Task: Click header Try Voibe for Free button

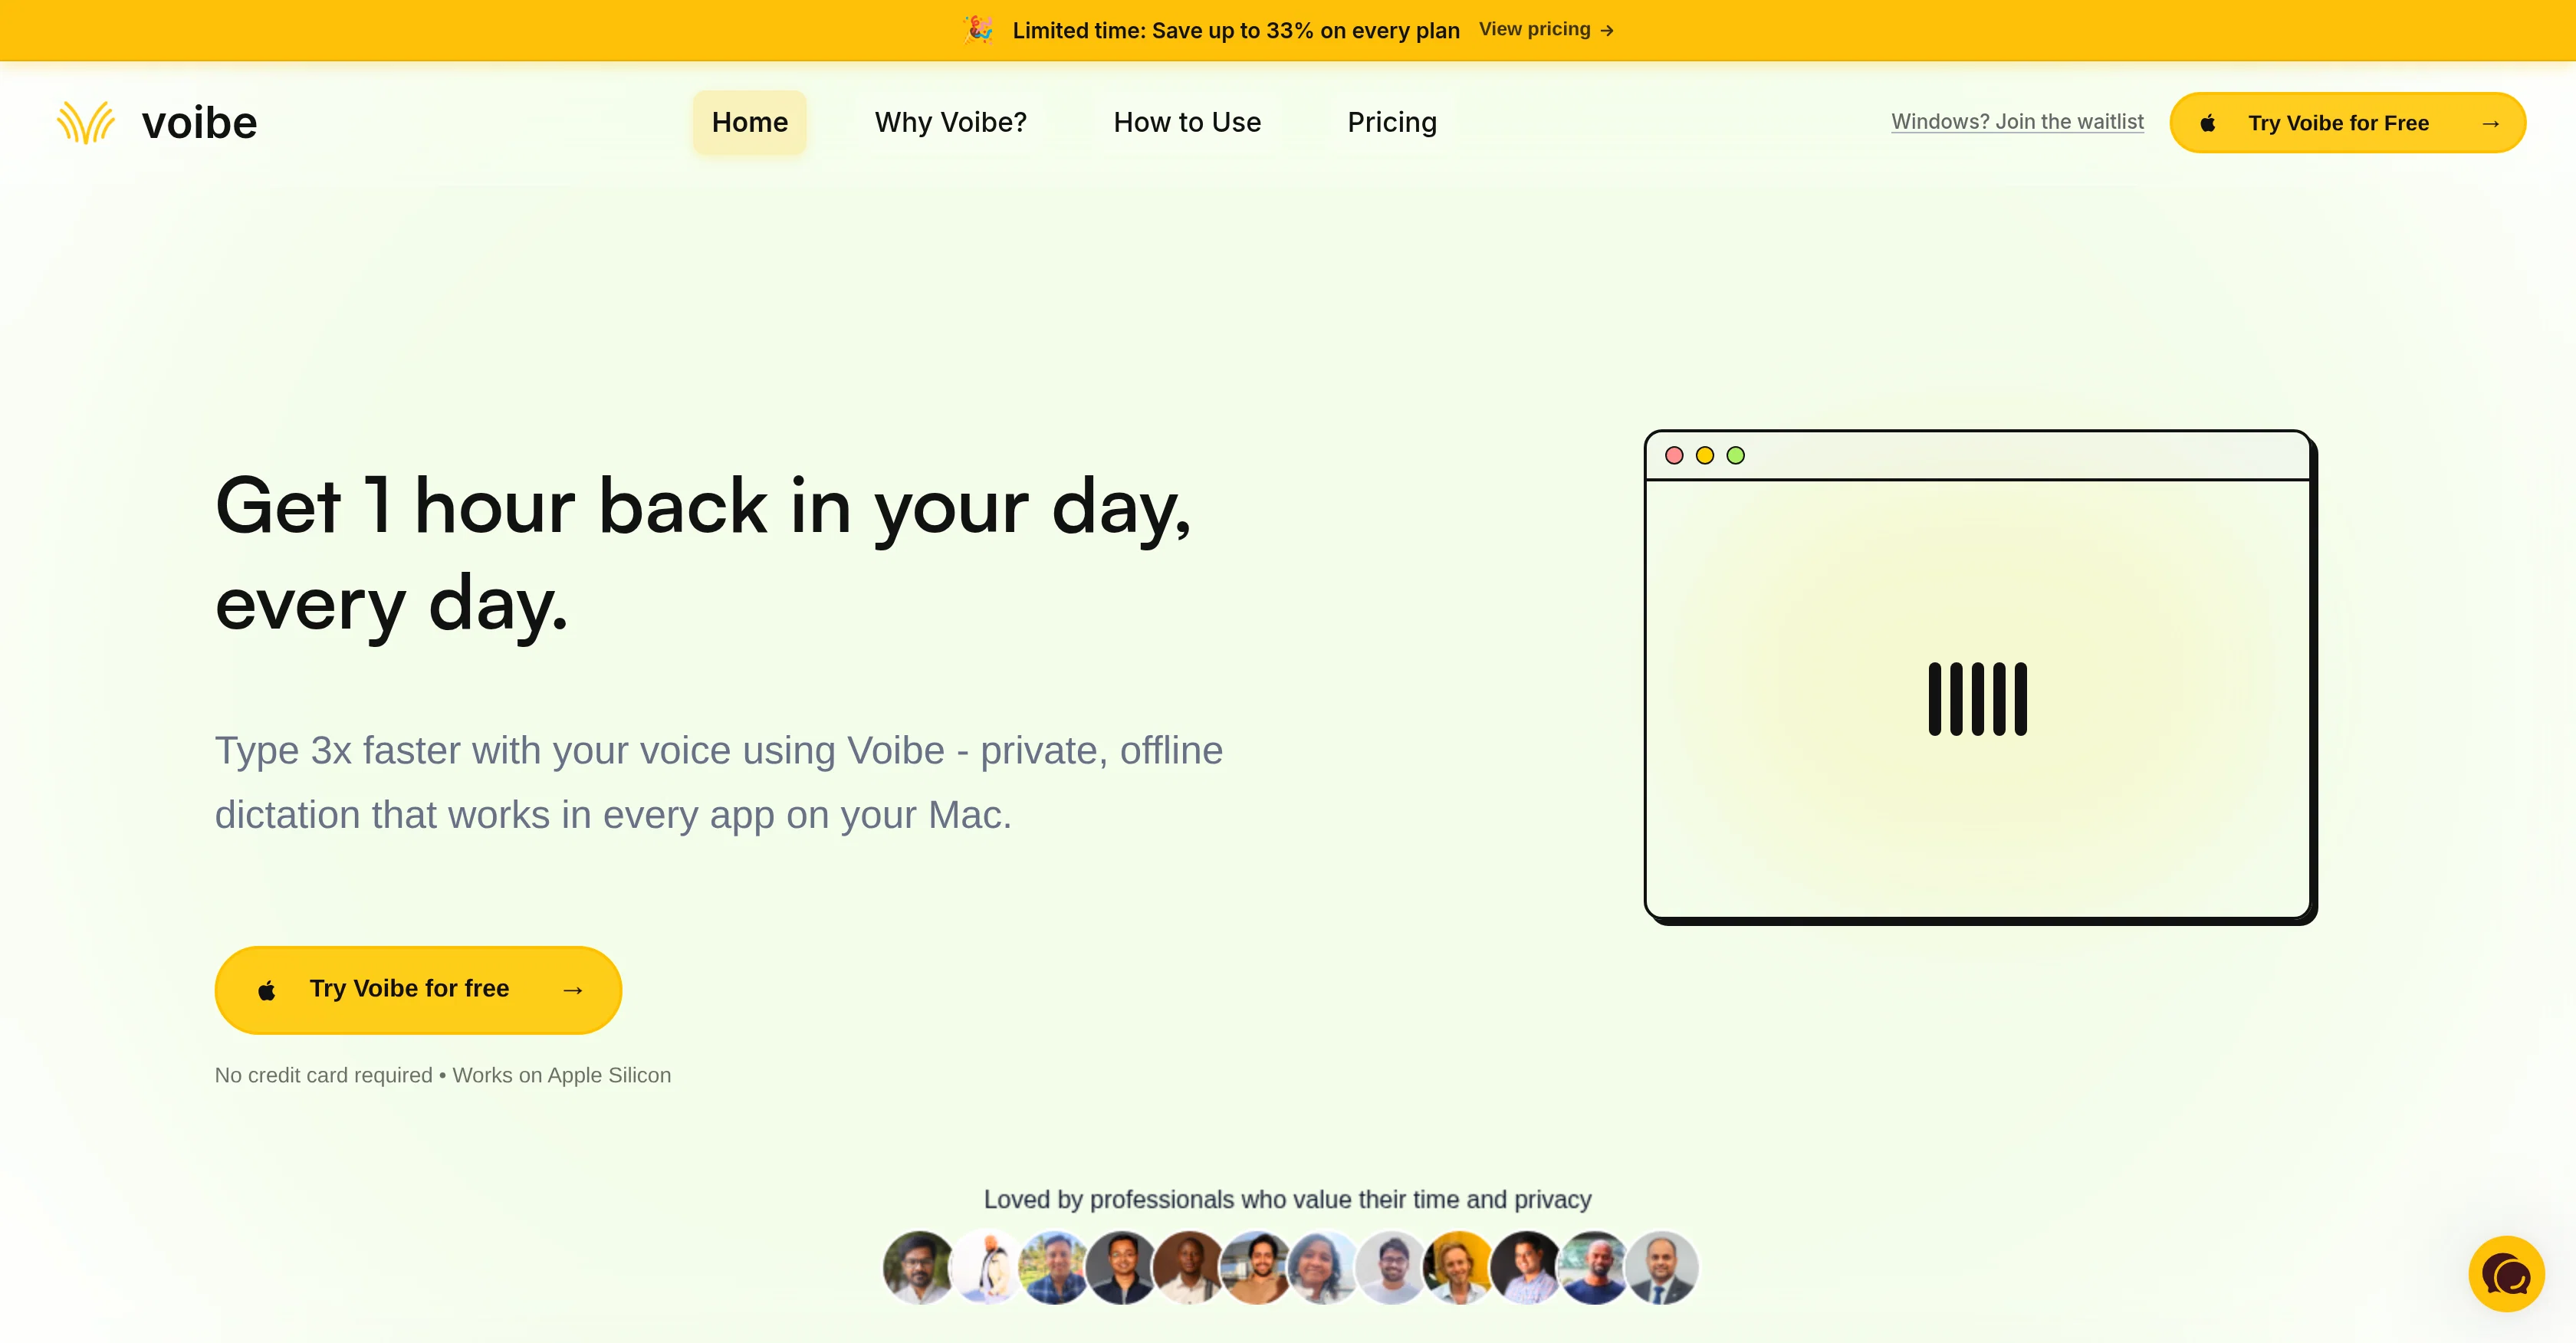Action: 2347,123
